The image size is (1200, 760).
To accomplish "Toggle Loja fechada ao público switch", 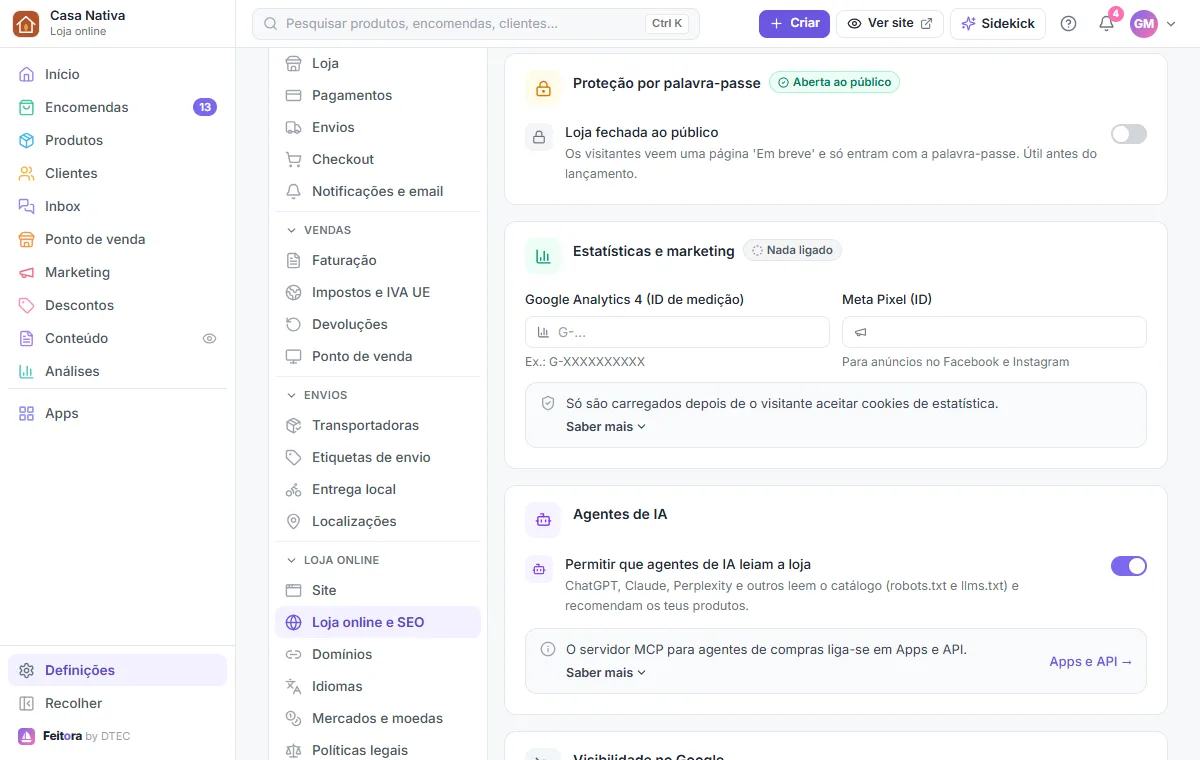I will tap(1129, 134).
